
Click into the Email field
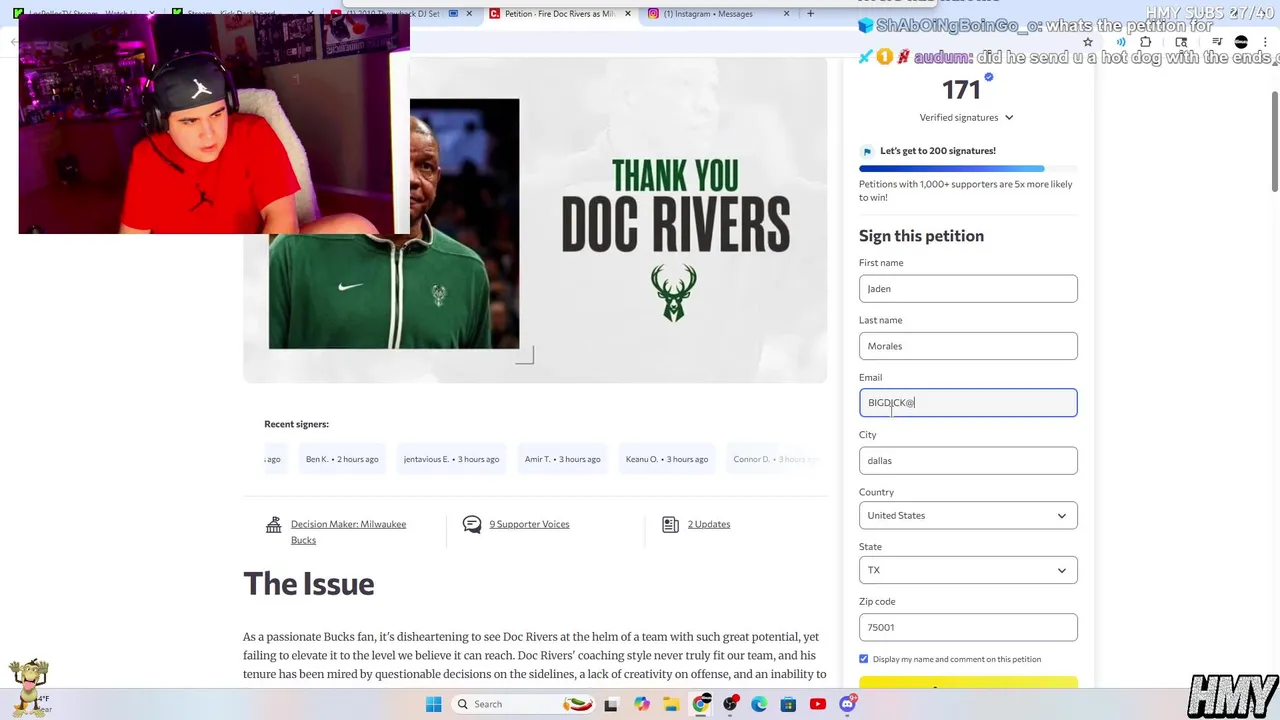[968, 403]
